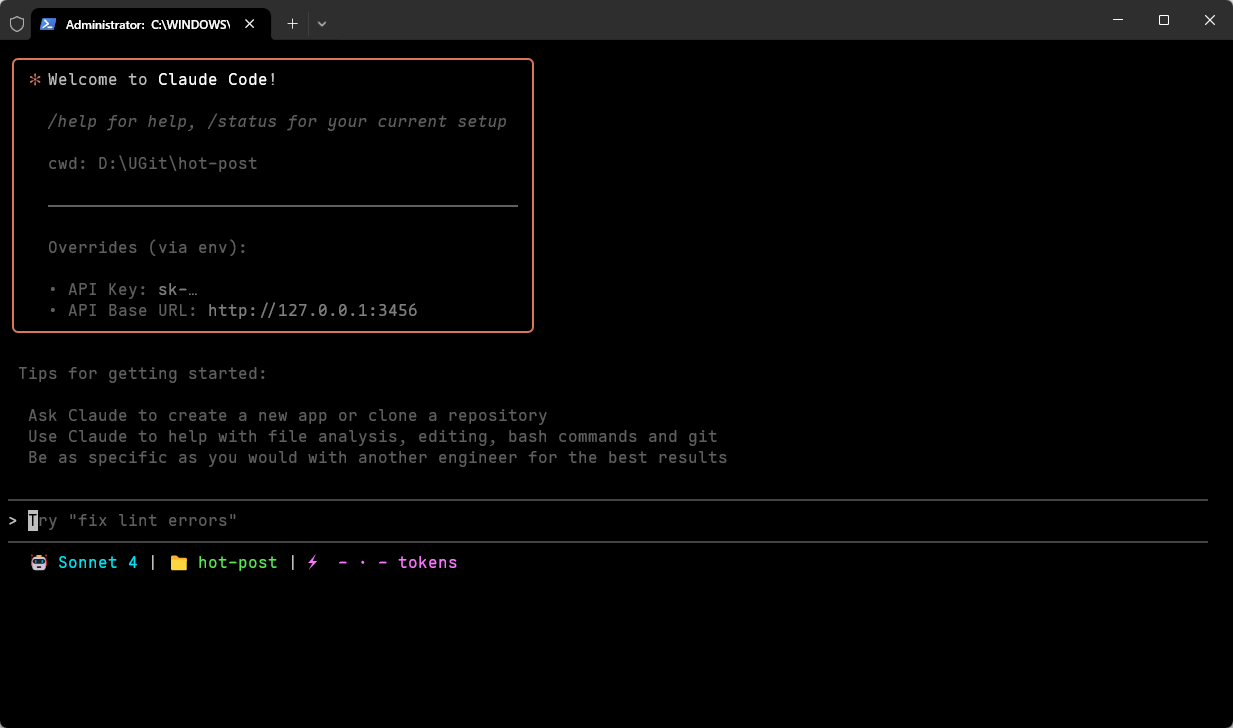1233x728 pixels.
Task: Click the Sonnet 4 model label
Action: click(x=98, y=563)
